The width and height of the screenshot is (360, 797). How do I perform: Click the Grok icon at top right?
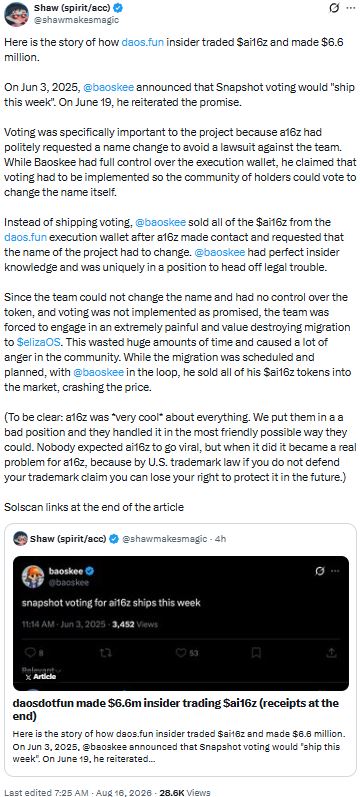(x=334, y=8)
